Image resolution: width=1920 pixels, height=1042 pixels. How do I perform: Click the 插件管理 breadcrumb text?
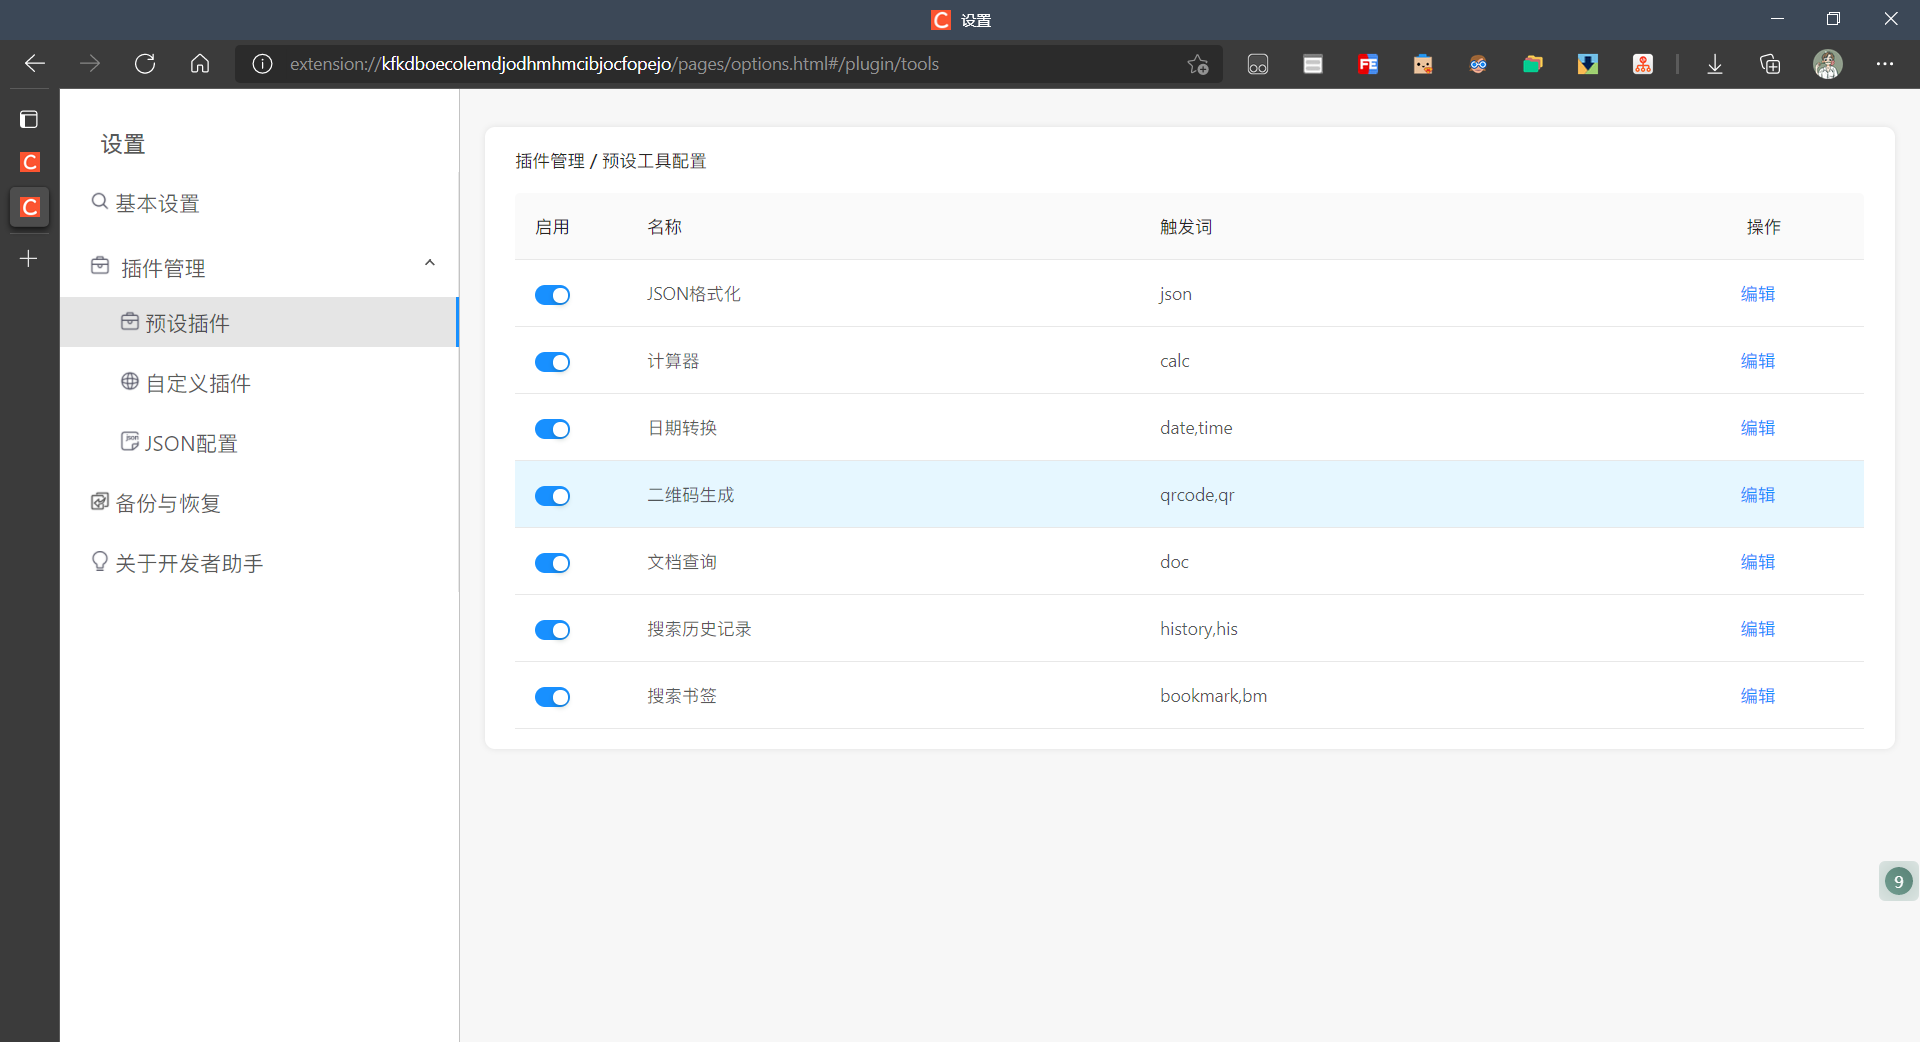(550, 161)
